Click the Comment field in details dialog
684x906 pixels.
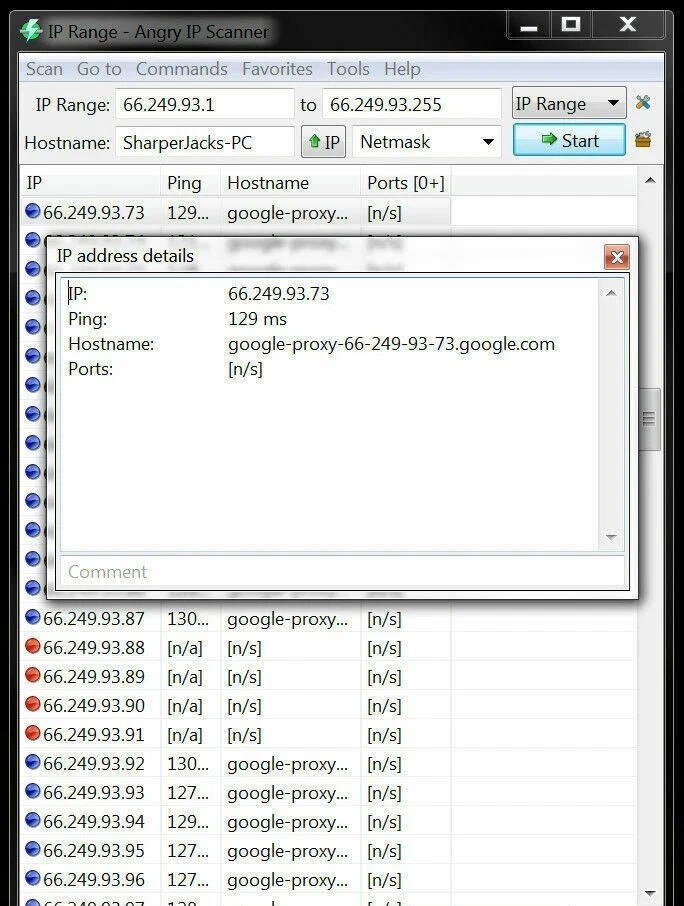[x=342, y=571]
